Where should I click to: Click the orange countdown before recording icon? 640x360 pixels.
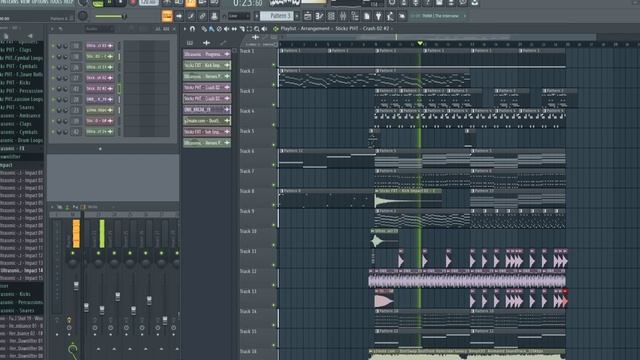[191, 3]
